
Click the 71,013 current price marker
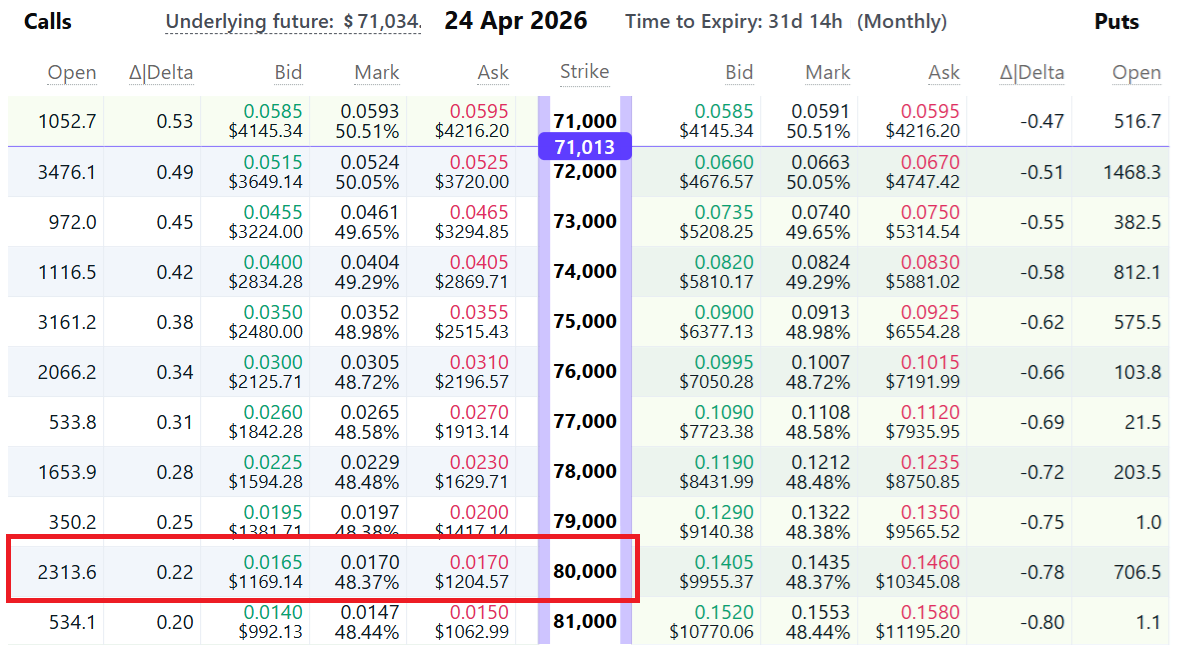(x=585, y=146)
